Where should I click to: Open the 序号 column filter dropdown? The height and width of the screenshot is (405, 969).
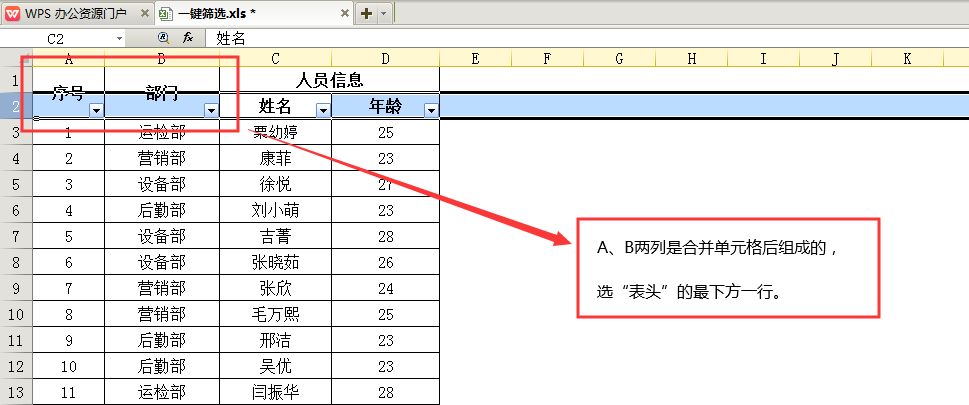96,111
